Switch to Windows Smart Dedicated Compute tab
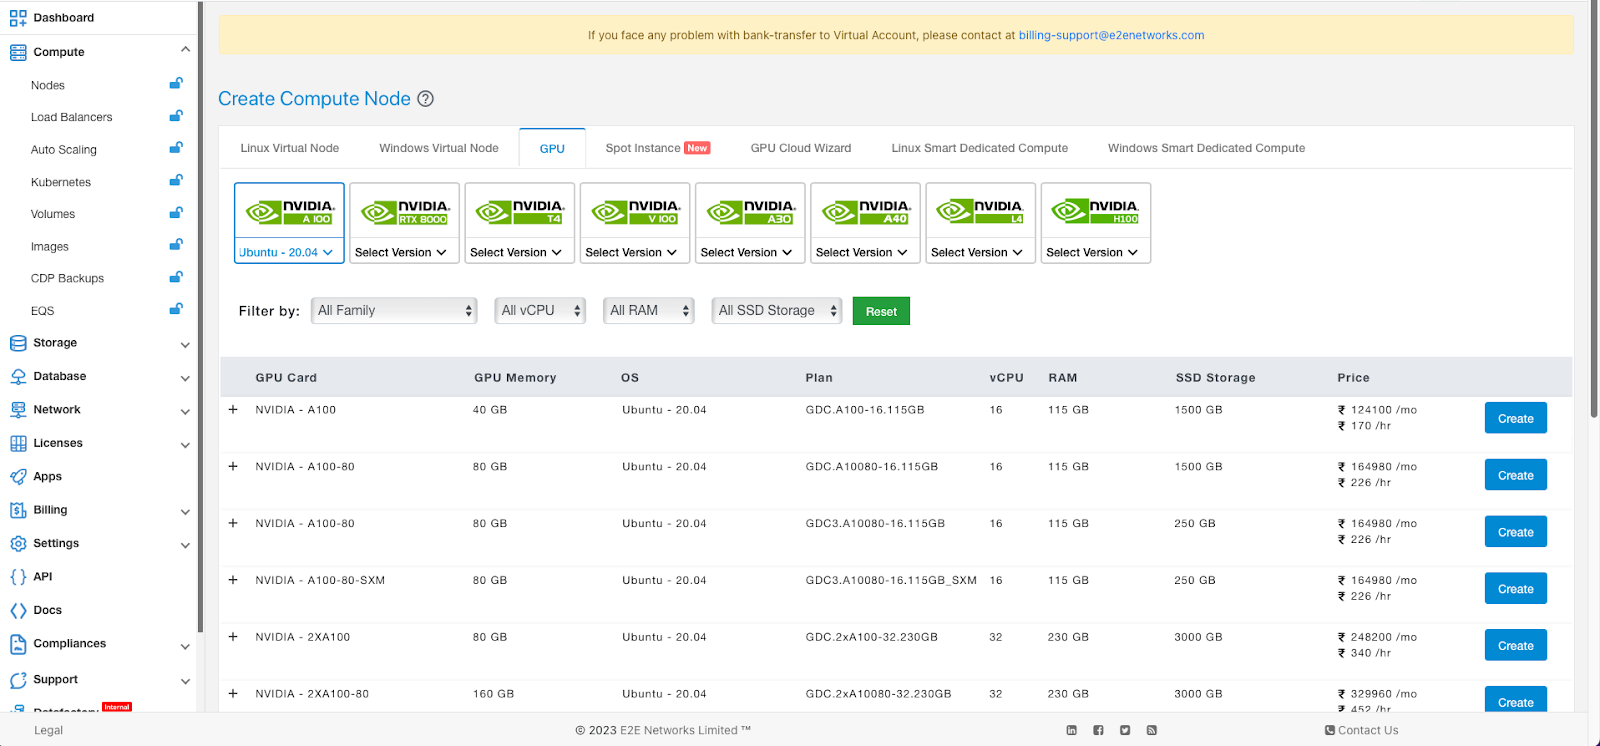1600x746 pixels. 1206,148
